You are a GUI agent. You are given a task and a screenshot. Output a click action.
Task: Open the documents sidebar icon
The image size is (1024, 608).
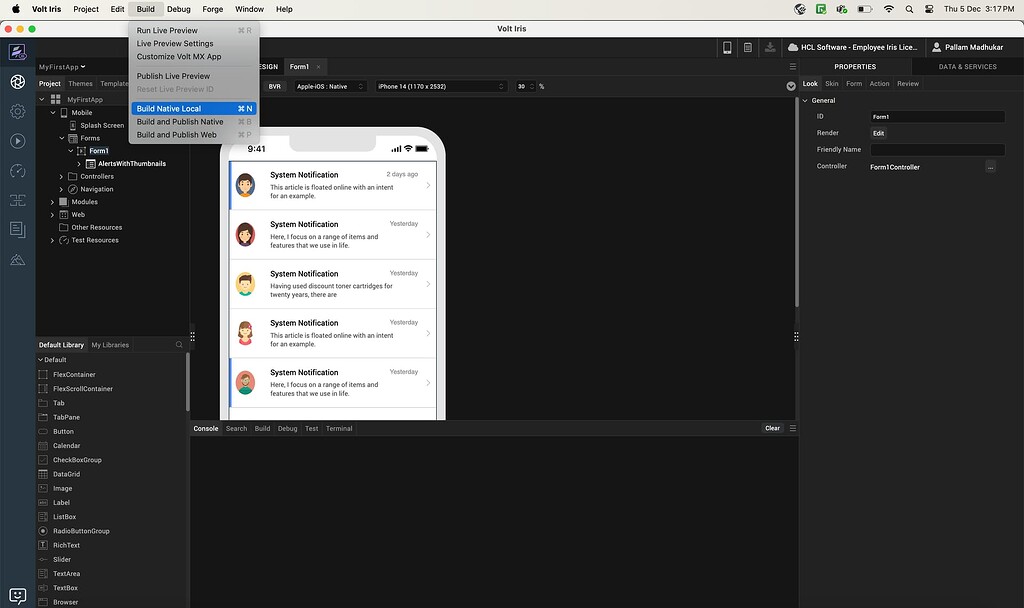pos(18,230)
